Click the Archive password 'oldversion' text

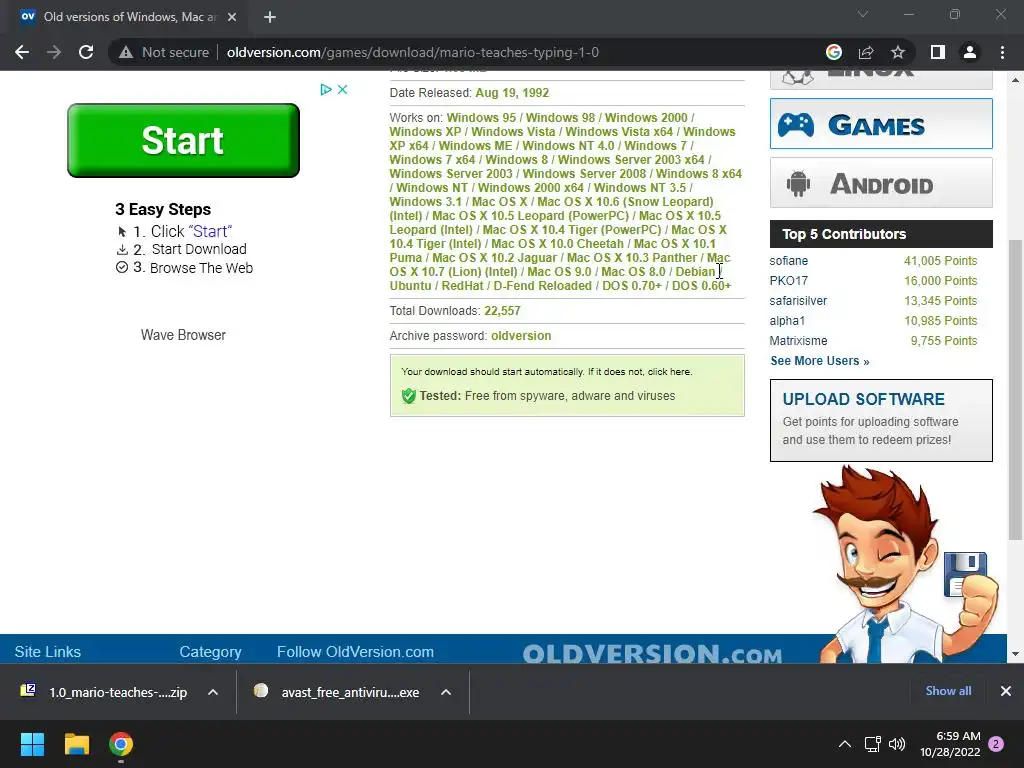(521, 336)
